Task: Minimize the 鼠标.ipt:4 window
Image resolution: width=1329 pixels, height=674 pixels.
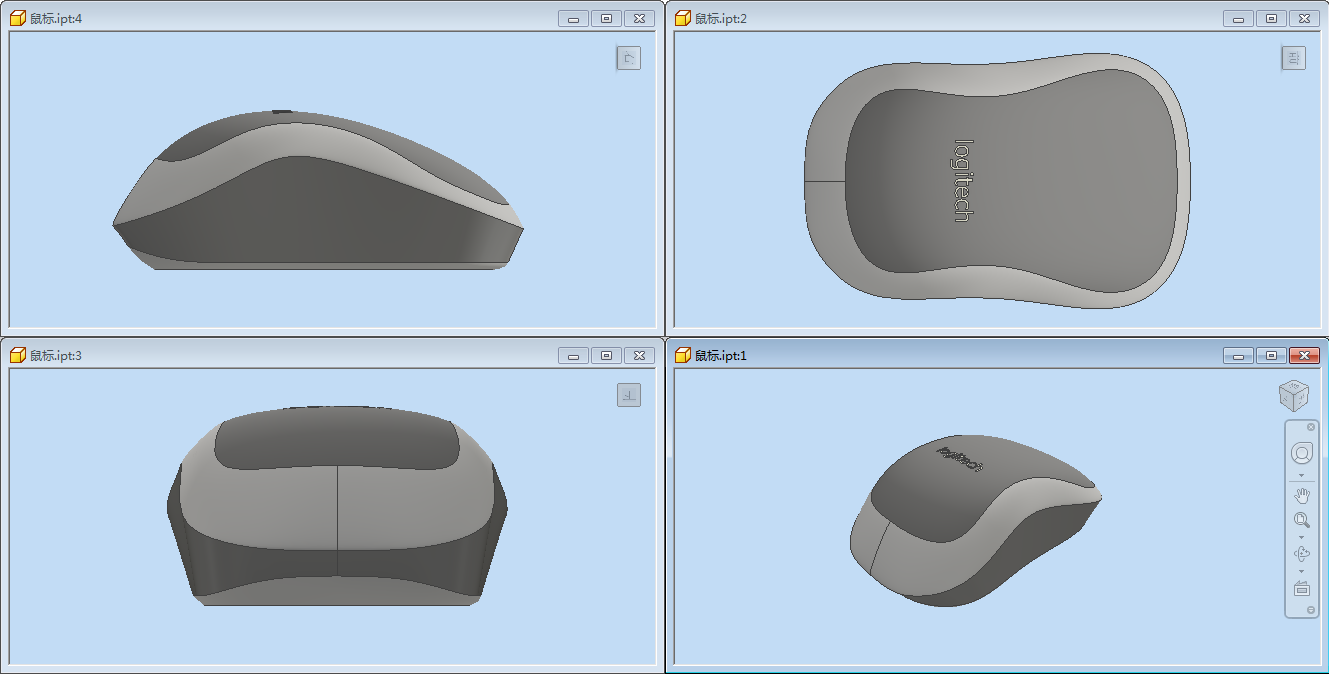Action: point(573,19)
